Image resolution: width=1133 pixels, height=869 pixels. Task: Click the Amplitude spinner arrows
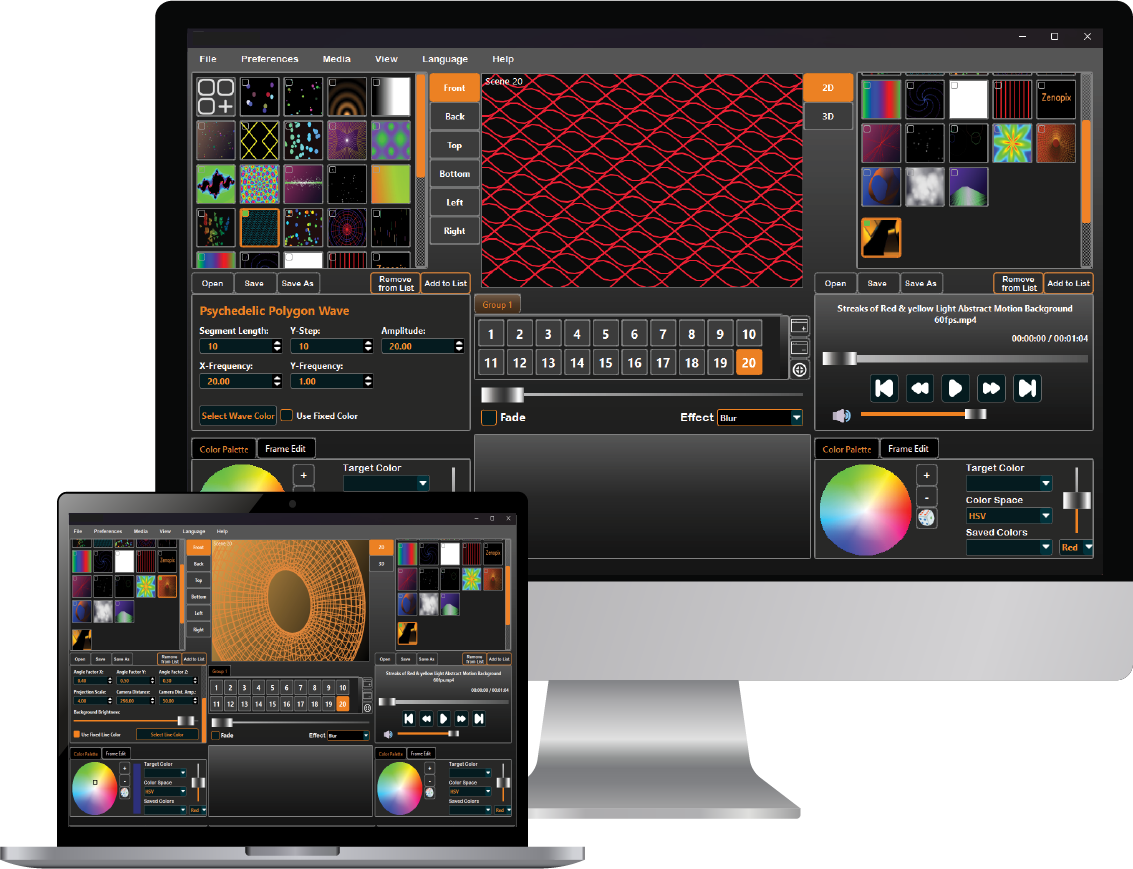[x=459, y=346]
